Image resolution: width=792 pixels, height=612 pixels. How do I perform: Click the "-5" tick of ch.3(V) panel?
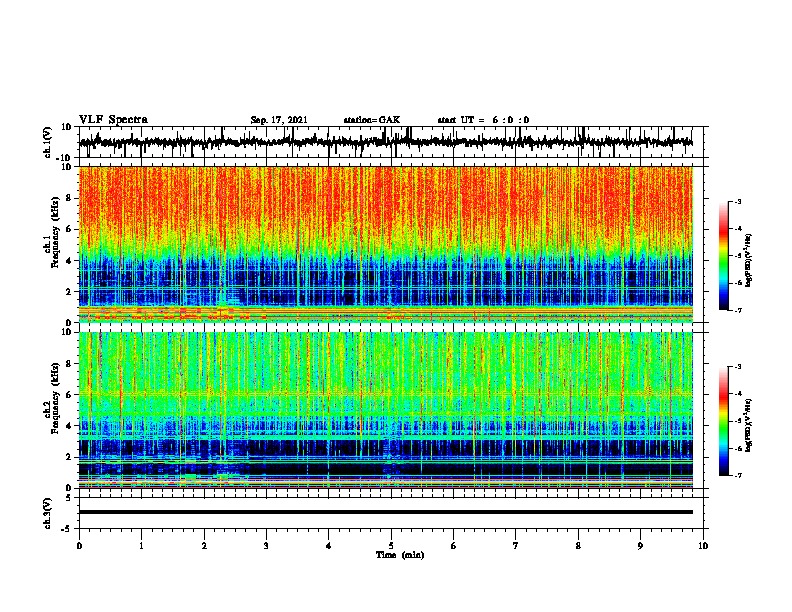(67, 529)
